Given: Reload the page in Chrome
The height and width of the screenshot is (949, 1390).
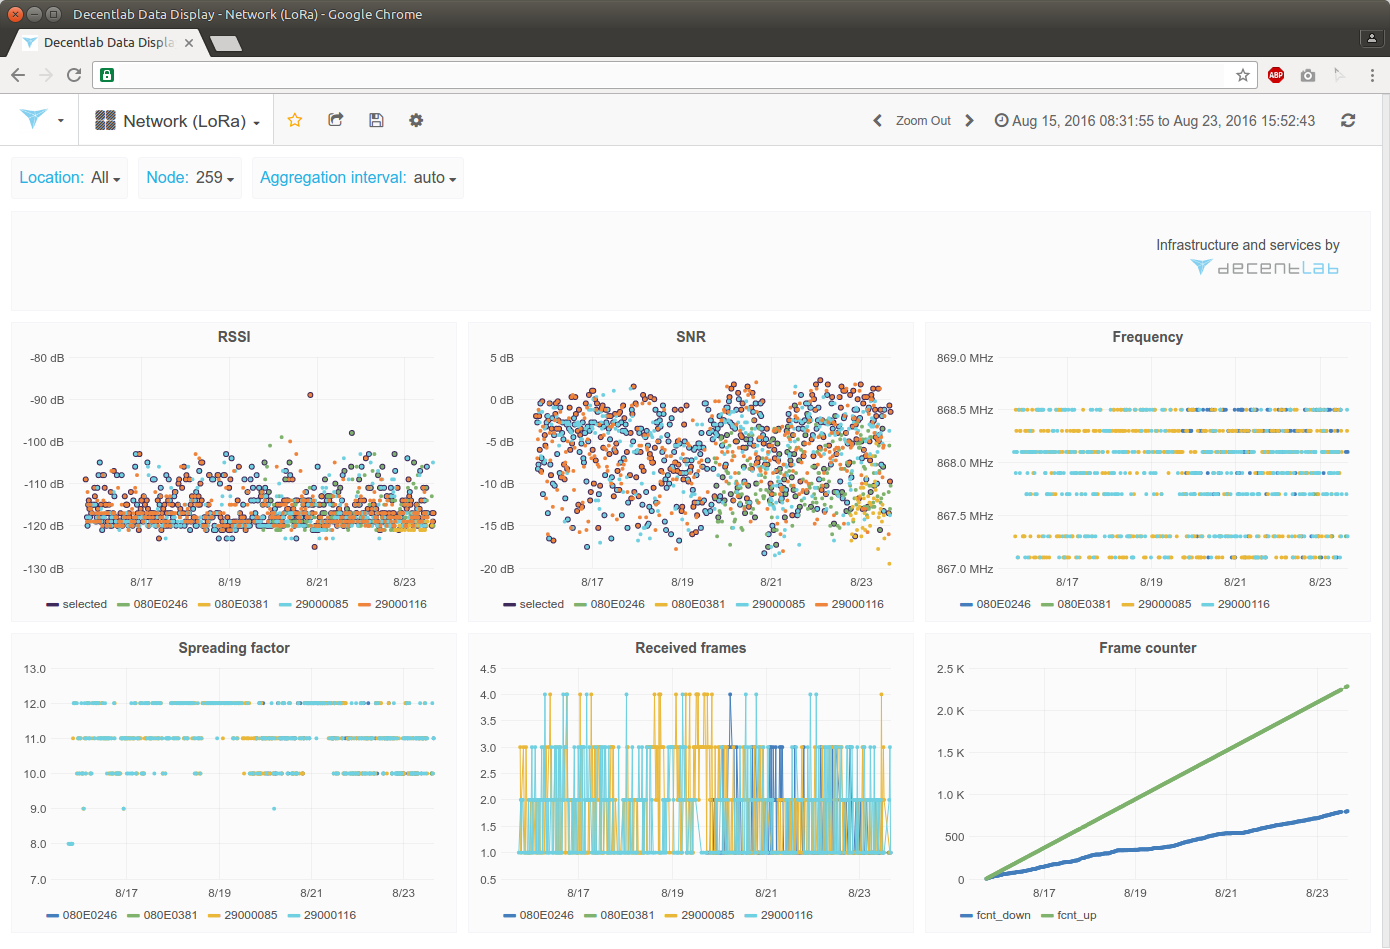Looking at the screenshot, I should [x=73, y=75].
